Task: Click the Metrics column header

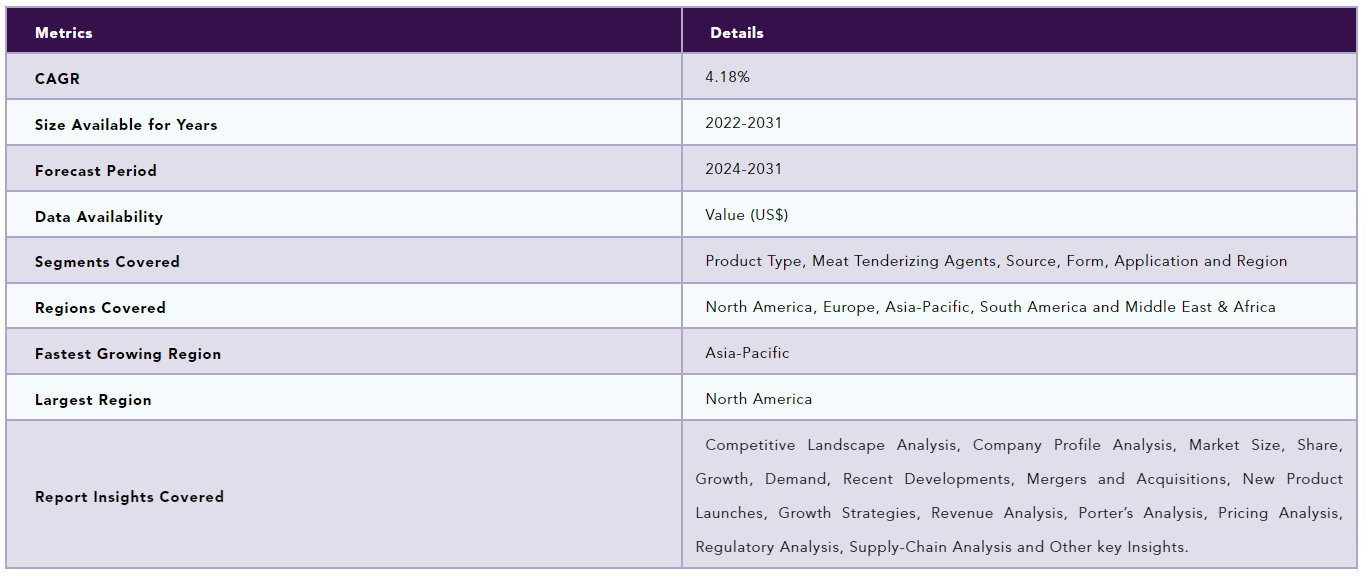Action: click(64, 33)
